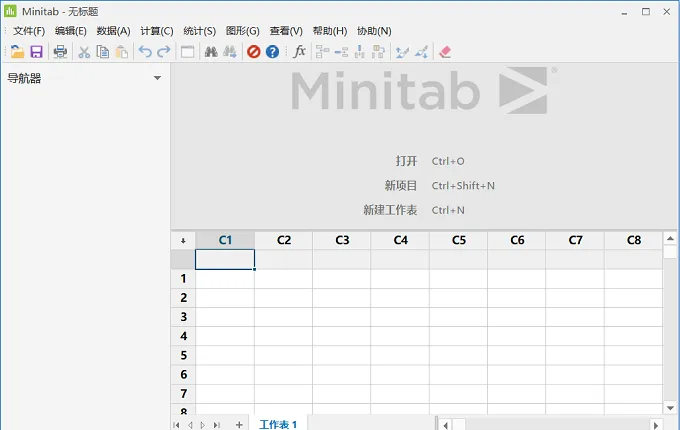Click the second graph brush icon before eraser

421,52
